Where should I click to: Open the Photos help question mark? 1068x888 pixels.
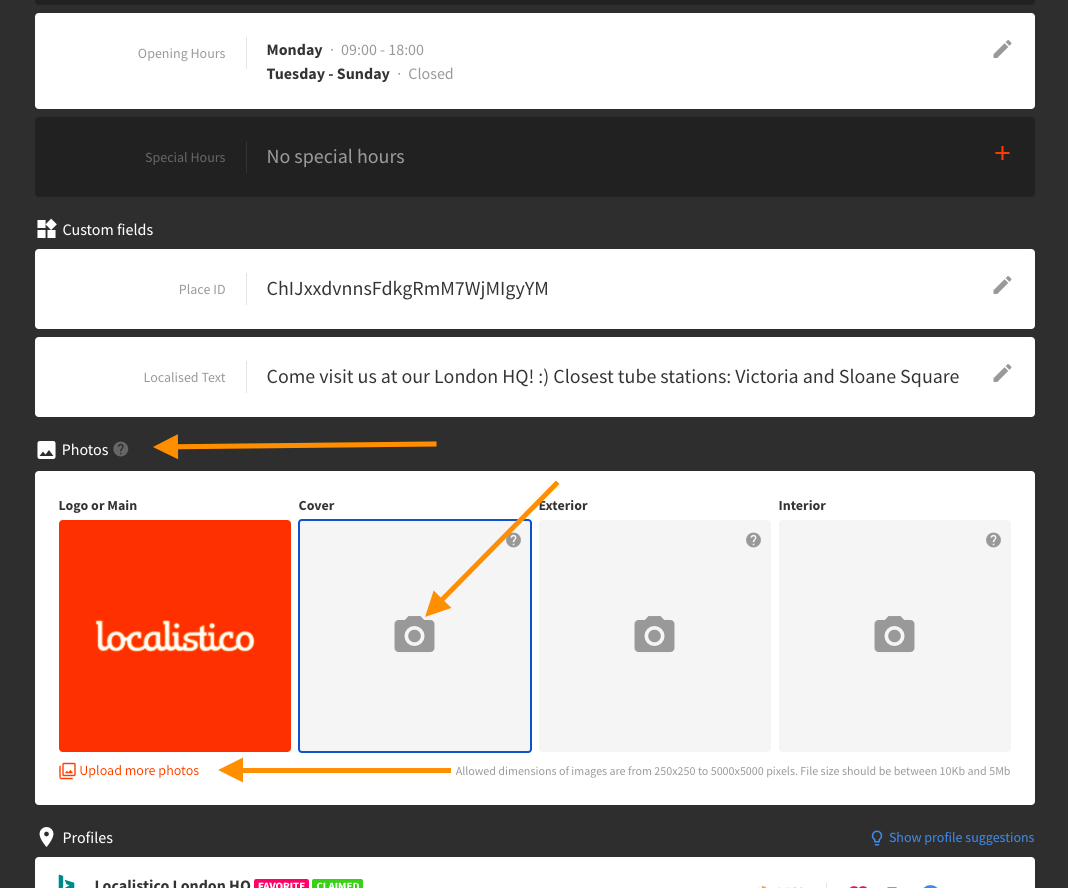(121, 449)
